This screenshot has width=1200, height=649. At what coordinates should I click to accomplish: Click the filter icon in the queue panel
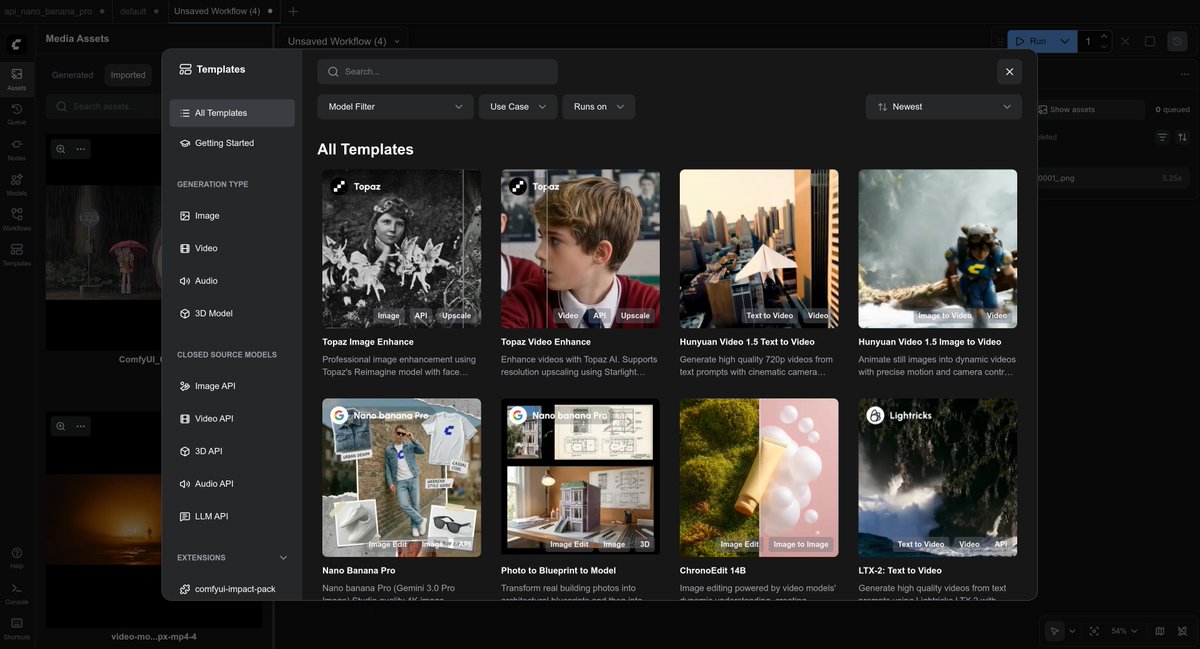point(1162,137)
